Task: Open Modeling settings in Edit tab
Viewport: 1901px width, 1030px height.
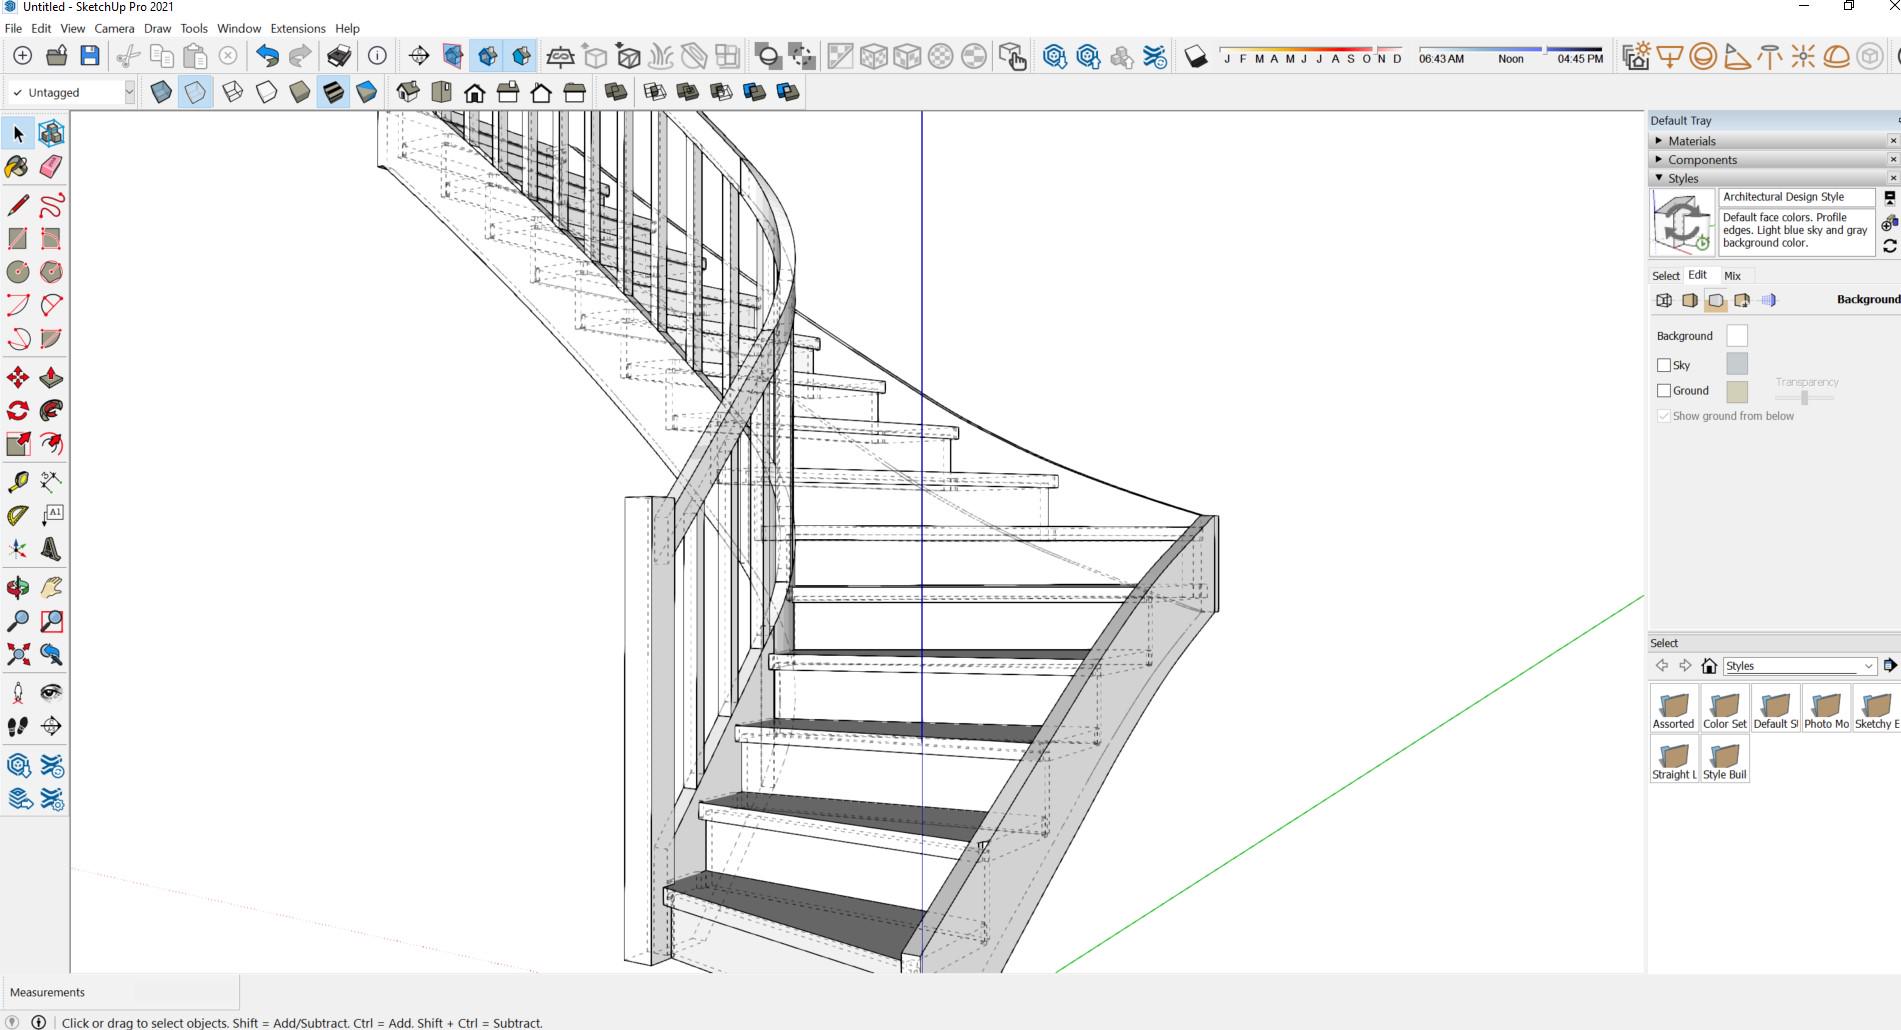Action: pos(1768,300)
